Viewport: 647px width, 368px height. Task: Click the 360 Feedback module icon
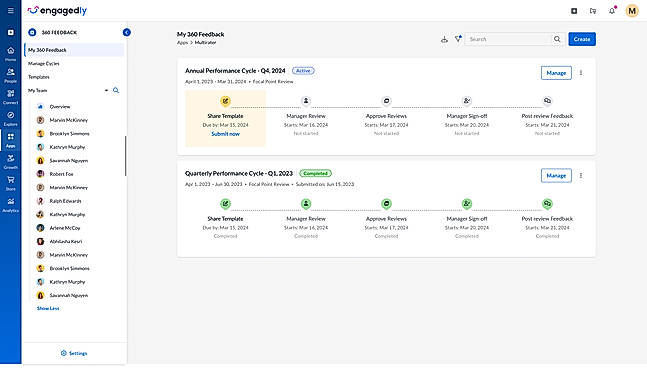pyautogui.click(x=32, y=32)
